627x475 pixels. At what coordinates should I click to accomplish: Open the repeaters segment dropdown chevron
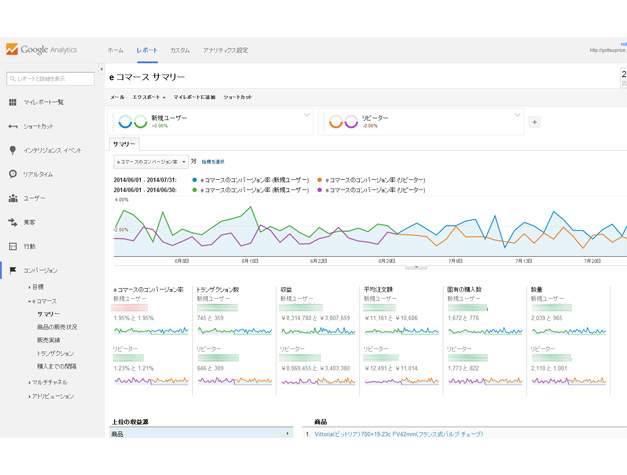[x=517, y=115]
